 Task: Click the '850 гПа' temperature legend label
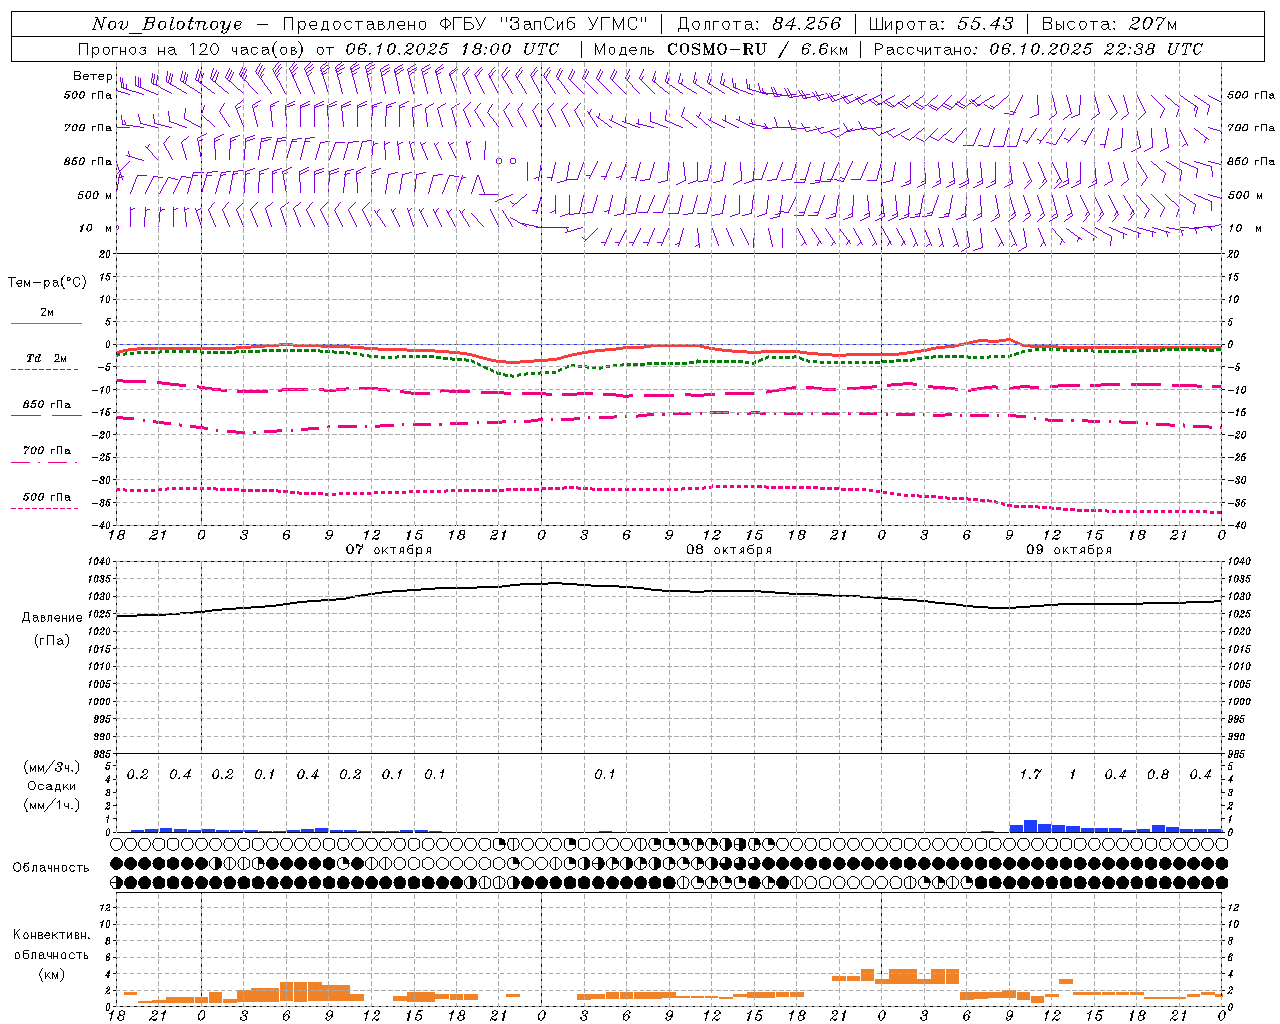(x=47, y=405)
